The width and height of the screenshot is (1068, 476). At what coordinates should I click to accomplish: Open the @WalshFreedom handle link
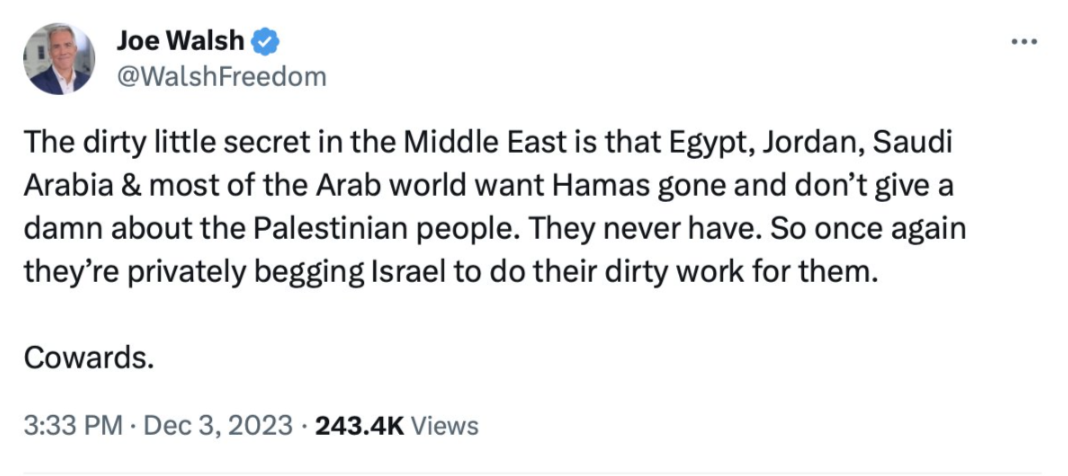(221, 76)
